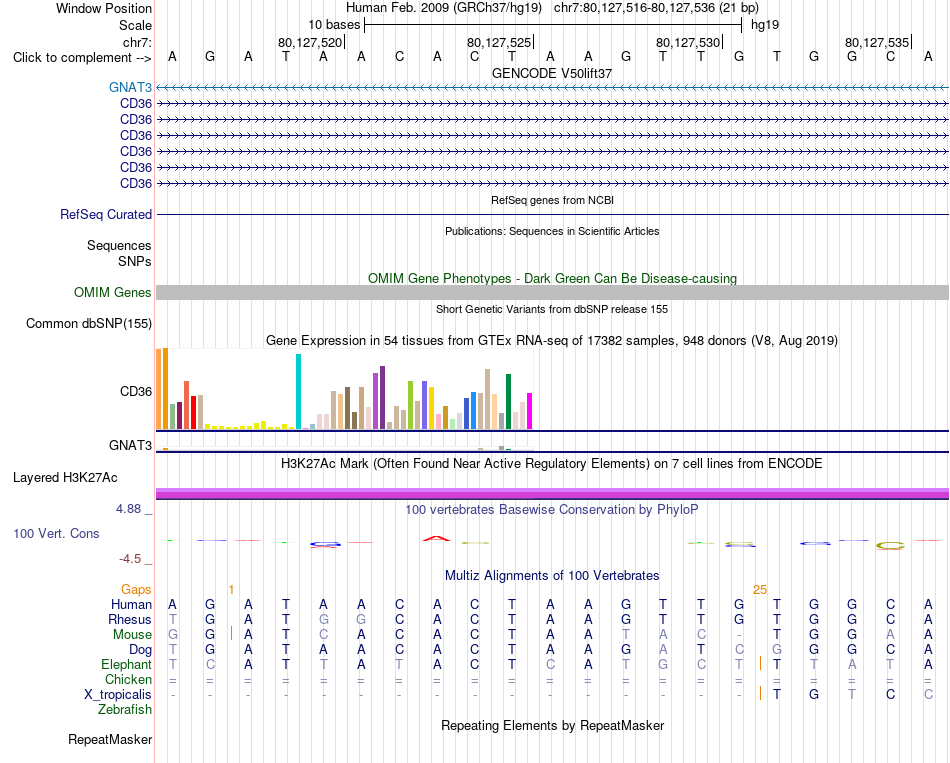Click the RepeatMasker track label
950x763 pixels.
point(110,739)
